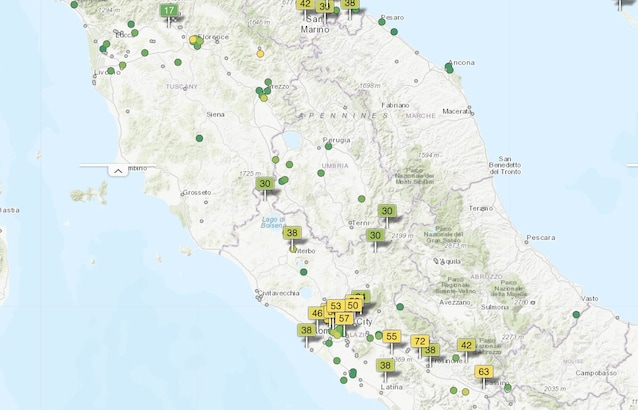Select the green dot near Vasto
This screenshot has width=638, height=410.
click(x=576, y=314)
